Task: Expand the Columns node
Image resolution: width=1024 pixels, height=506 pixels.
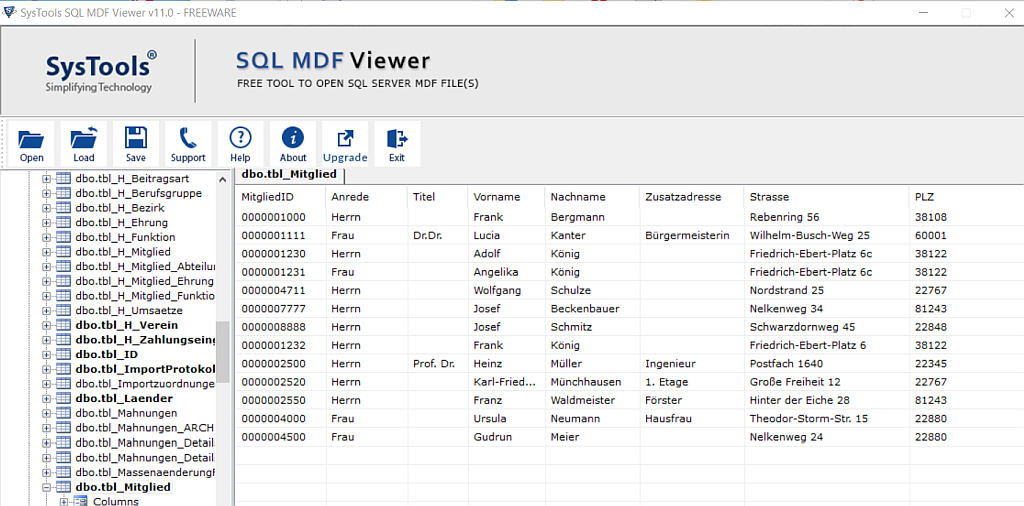Action: 64,501
